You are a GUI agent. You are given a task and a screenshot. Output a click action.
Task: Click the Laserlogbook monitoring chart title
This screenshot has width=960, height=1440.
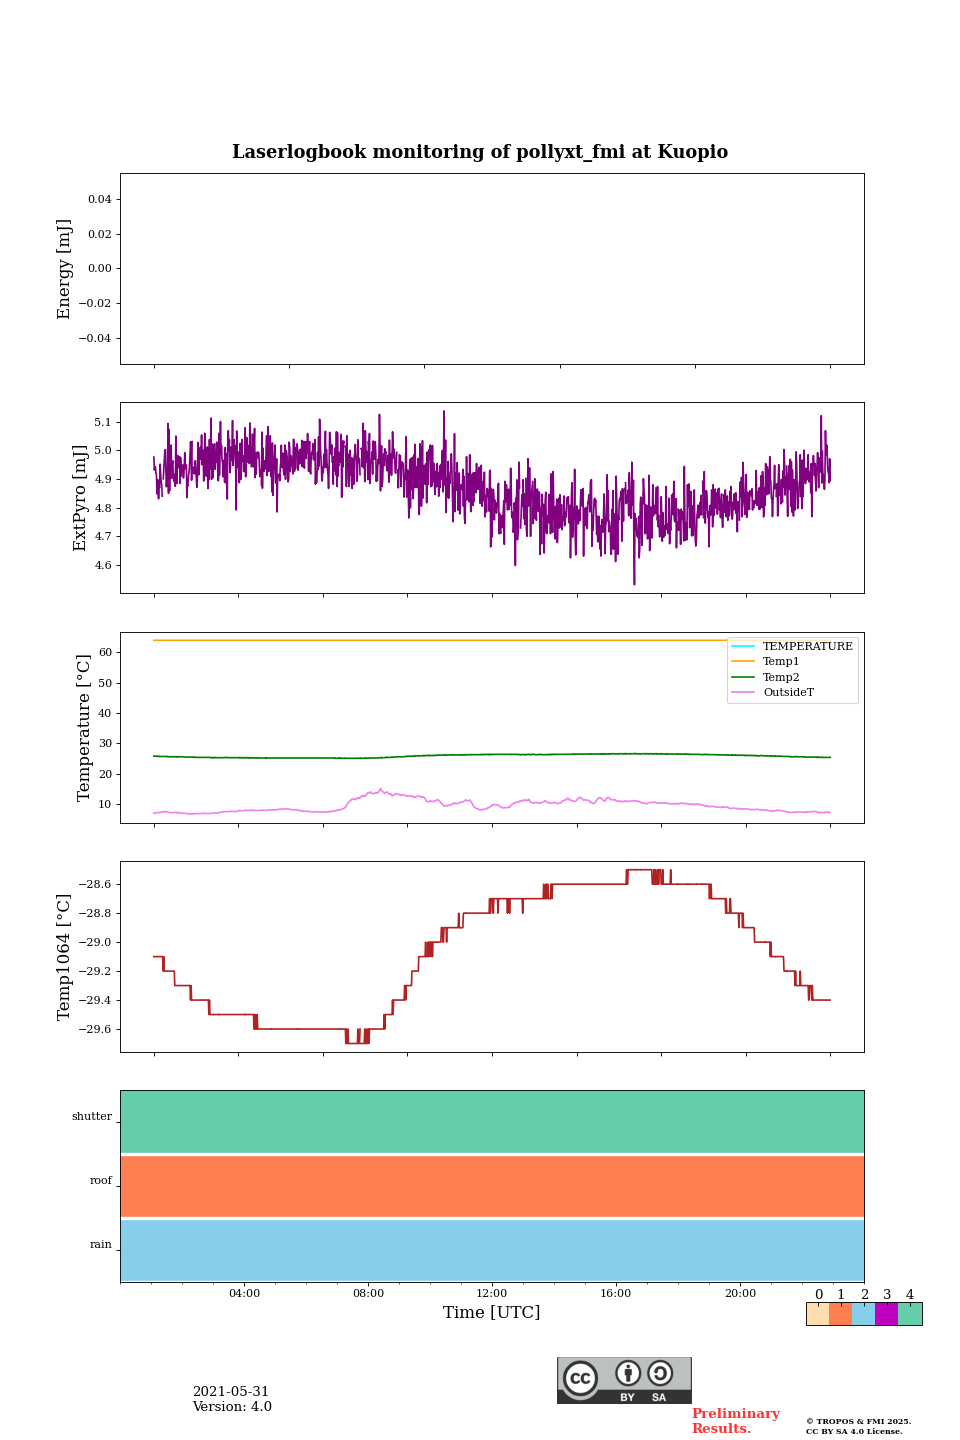click(480, 152)
